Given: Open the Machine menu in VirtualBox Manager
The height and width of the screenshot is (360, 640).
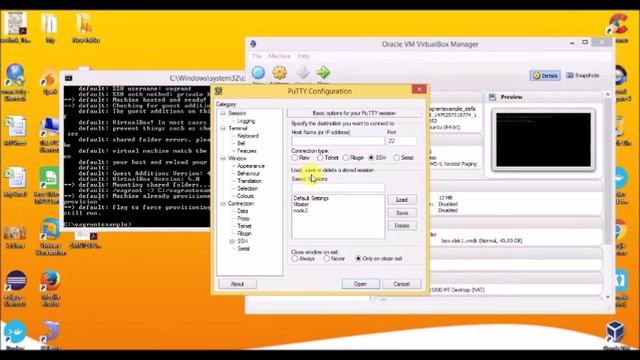Looking at the screenshot, I should coord(279,56).
